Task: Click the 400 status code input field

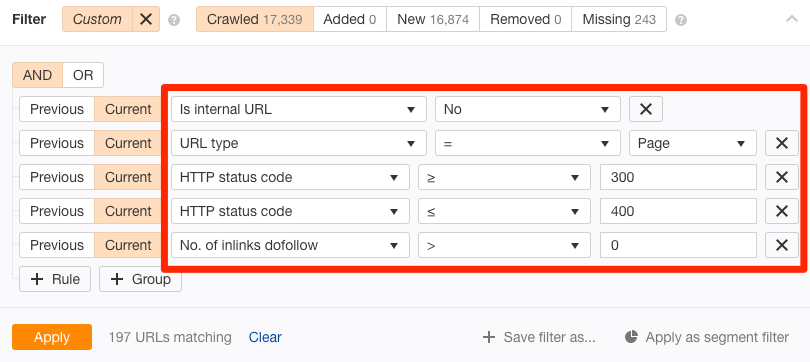Action: tap(678, 211)
